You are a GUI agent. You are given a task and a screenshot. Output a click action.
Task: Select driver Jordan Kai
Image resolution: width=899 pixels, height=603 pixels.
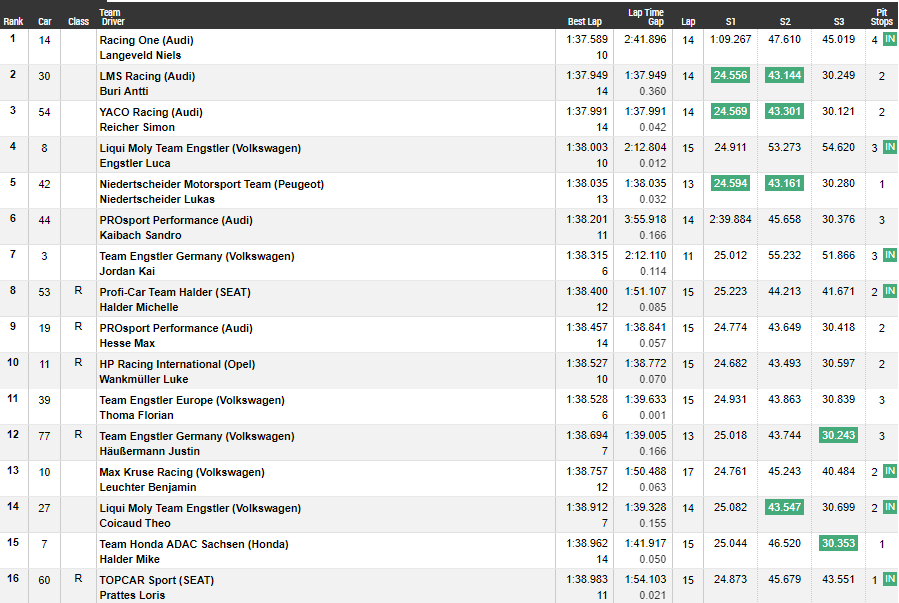(x=127, y=271)
